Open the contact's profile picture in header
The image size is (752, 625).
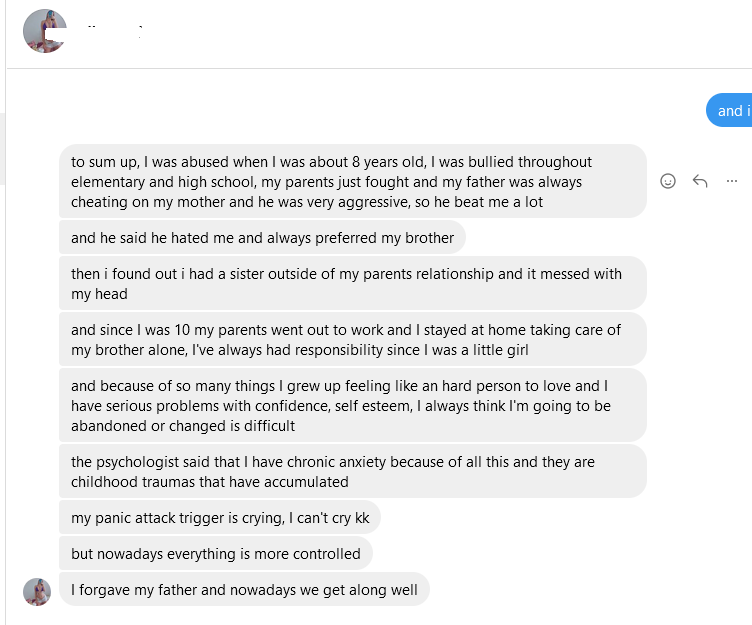44,32
